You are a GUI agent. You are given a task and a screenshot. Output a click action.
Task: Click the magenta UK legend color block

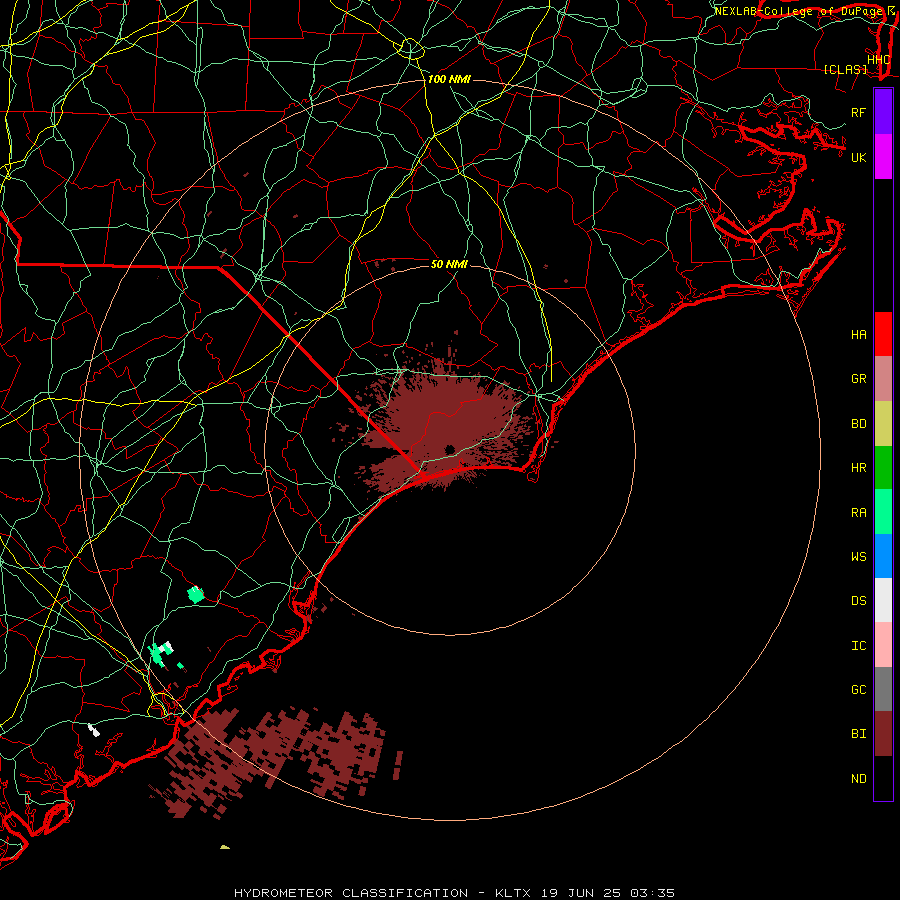[883, 157]
